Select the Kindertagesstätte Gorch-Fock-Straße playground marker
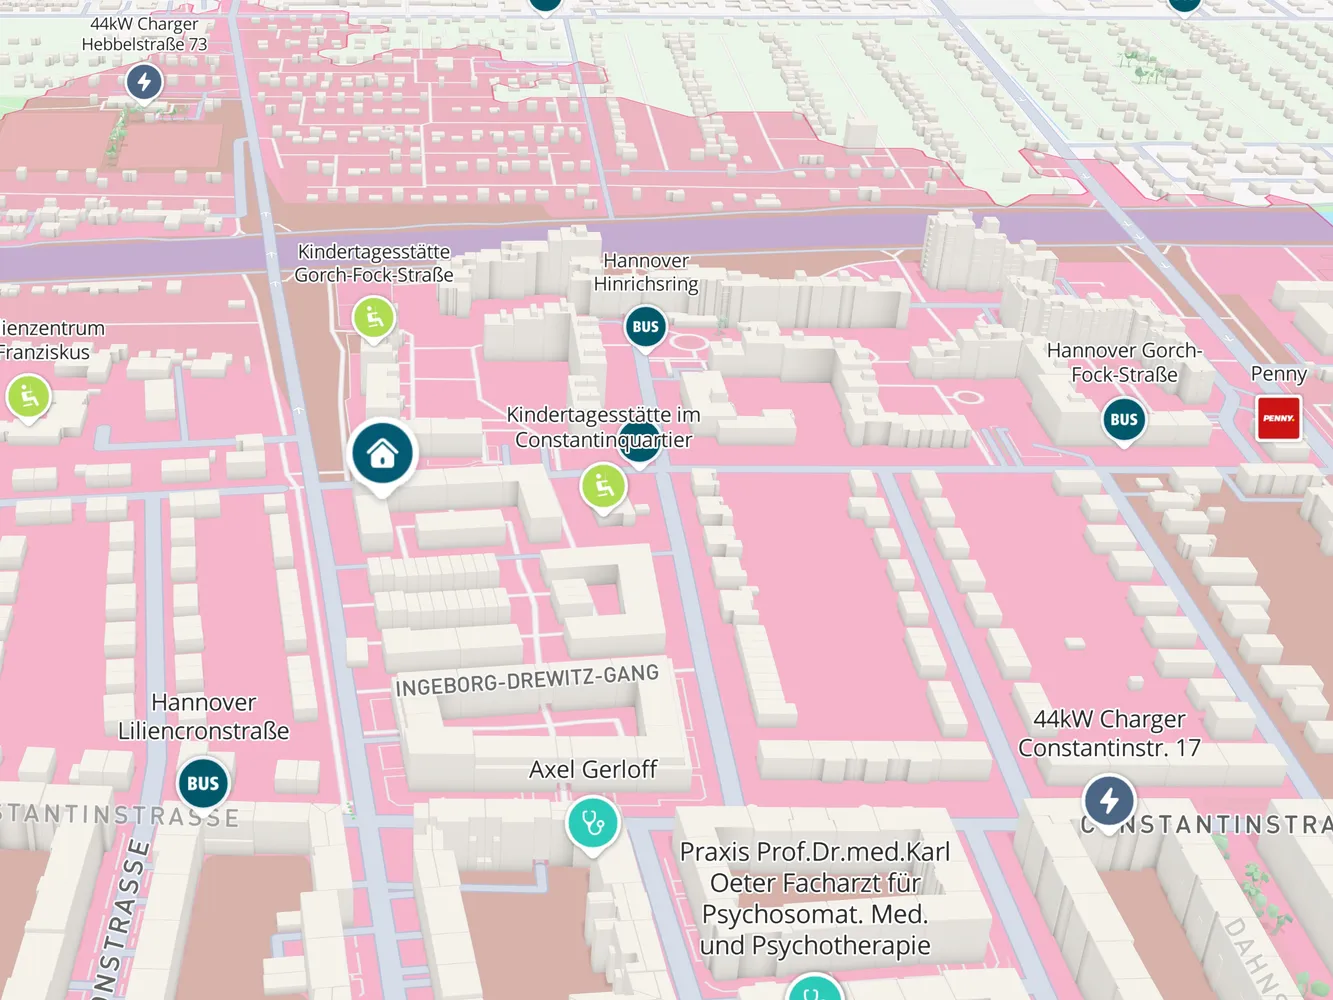This screenshot has height=1000, width=1333. coord(374,319)
